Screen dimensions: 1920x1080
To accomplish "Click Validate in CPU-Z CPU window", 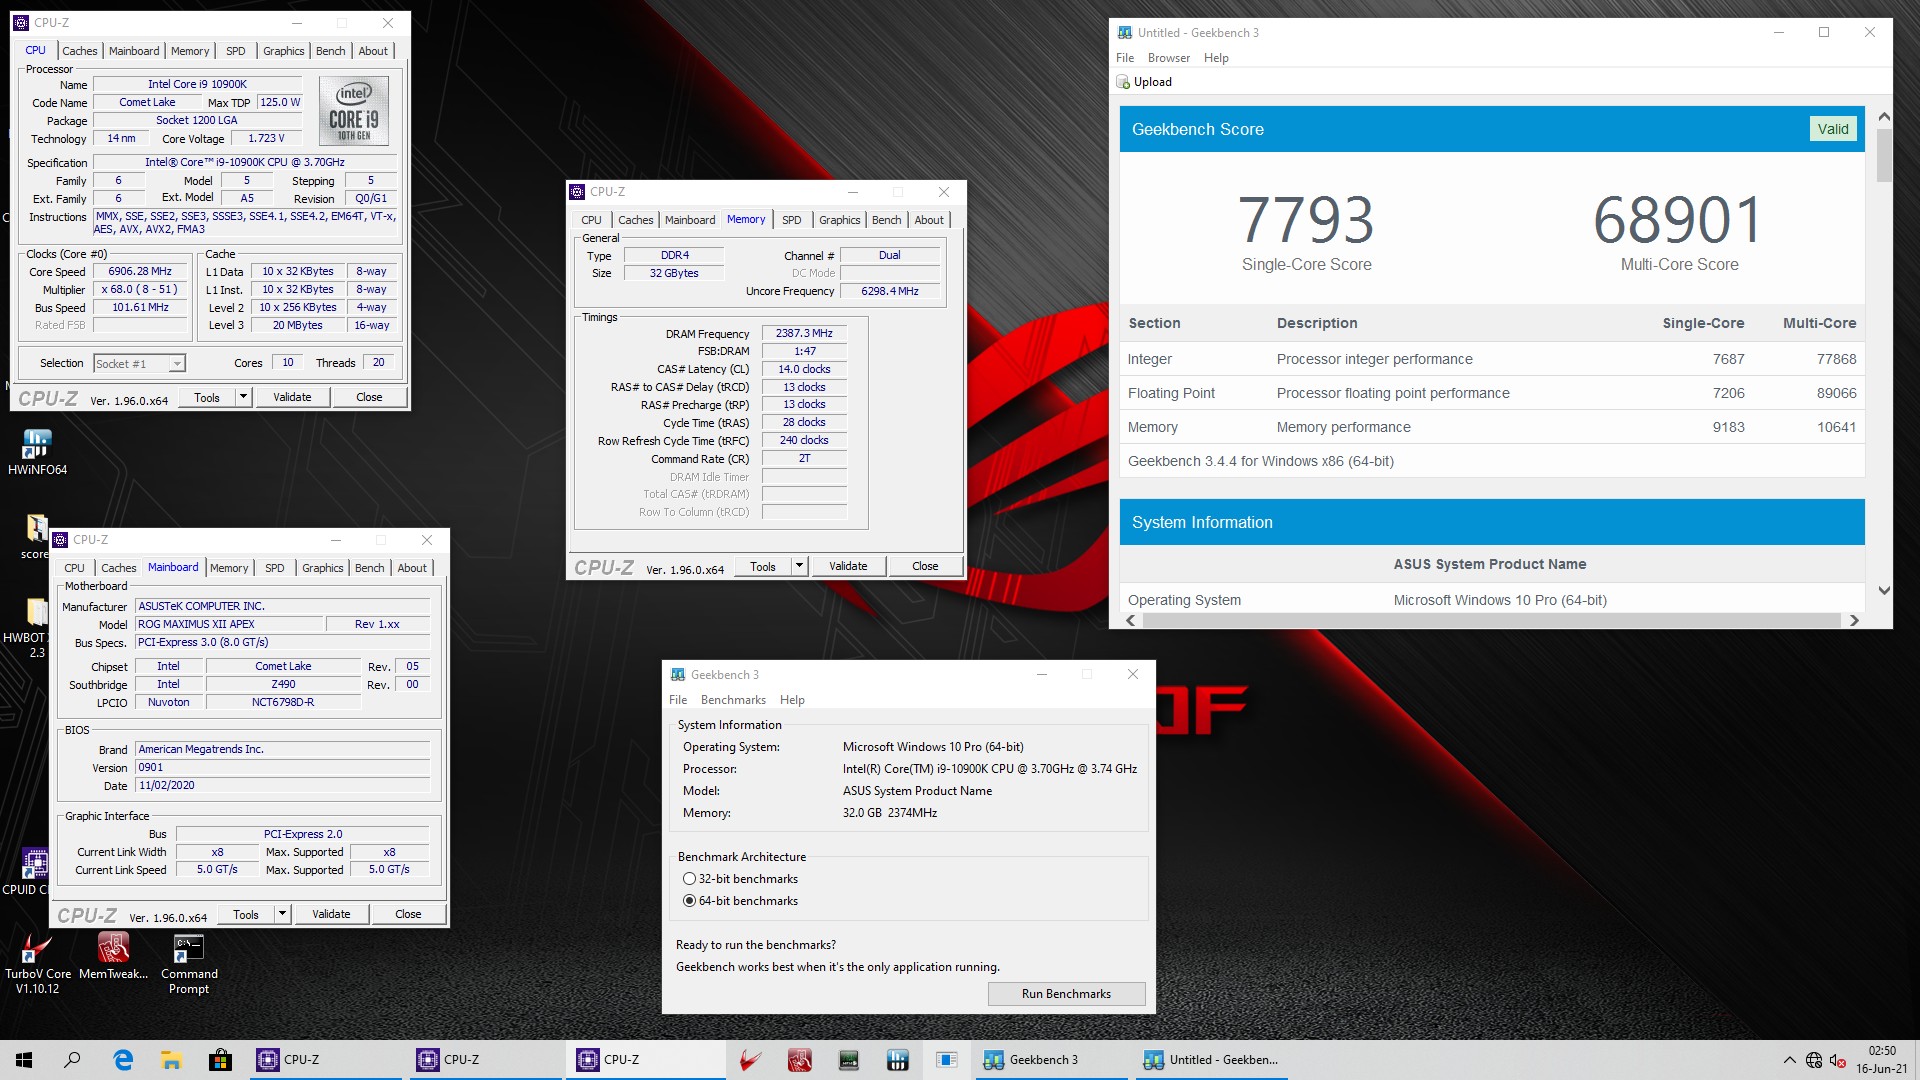I will pos(292,397).
